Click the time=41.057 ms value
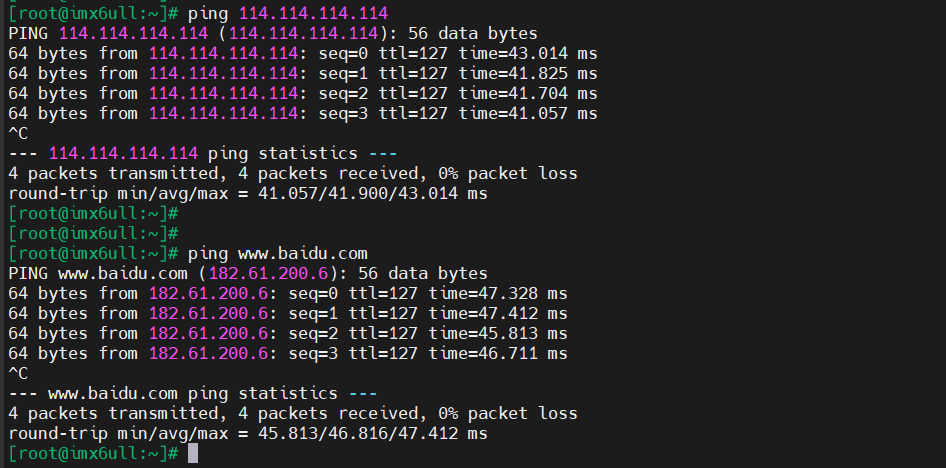 tap(528, 113)
